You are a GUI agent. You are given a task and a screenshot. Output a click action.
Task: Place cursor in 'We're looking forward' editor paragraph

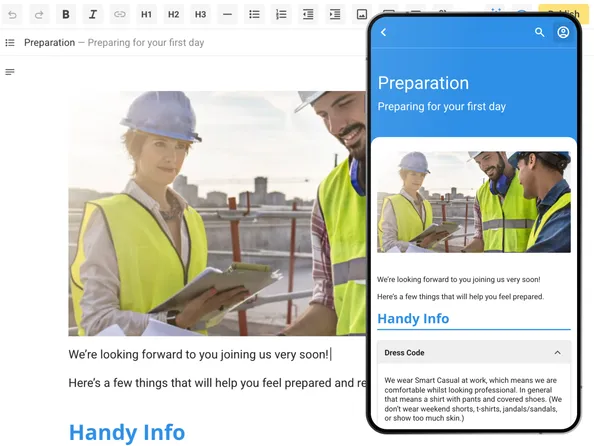[x=199, y=354]
